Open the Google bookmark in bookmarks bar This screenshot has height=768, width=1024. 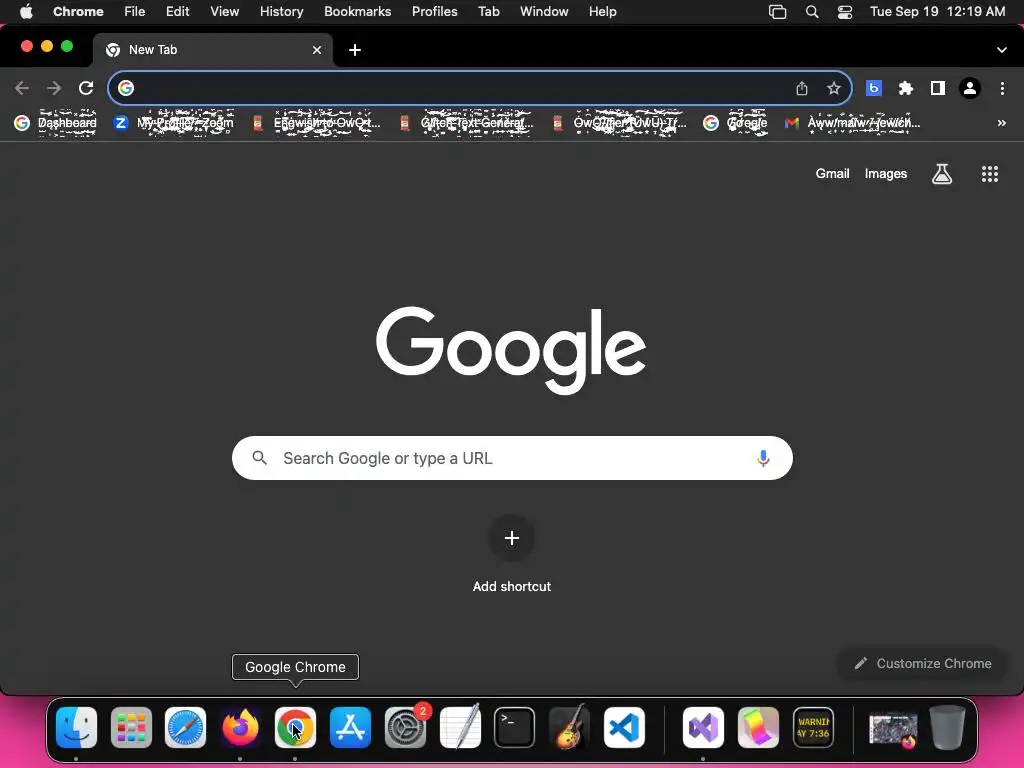pos(735,123)
